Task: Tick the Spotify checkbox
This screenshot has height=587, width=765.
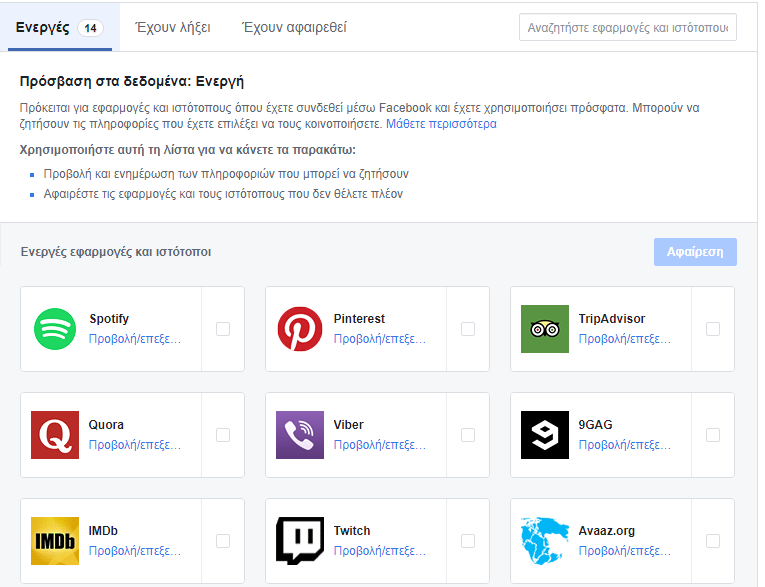Action: (x=223, y=329)
